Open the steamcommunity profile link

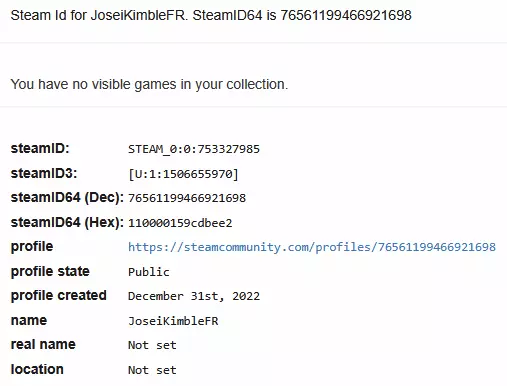(312, 247)
